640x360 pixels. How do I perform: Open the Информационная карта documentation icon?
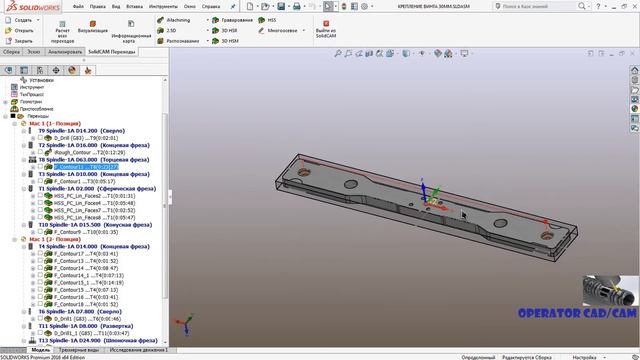(131, 24)
